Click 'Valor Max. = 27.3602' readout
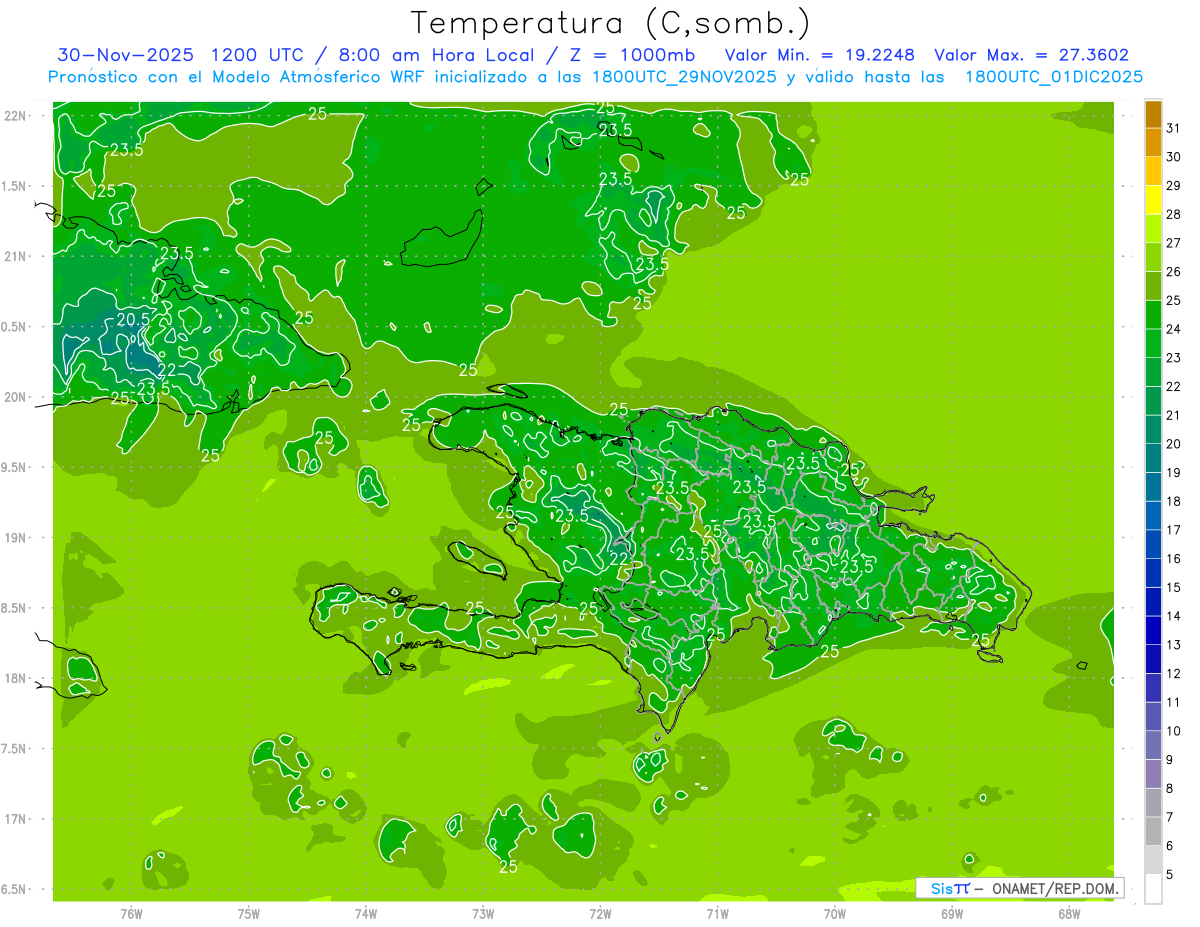 point(1031,55)
